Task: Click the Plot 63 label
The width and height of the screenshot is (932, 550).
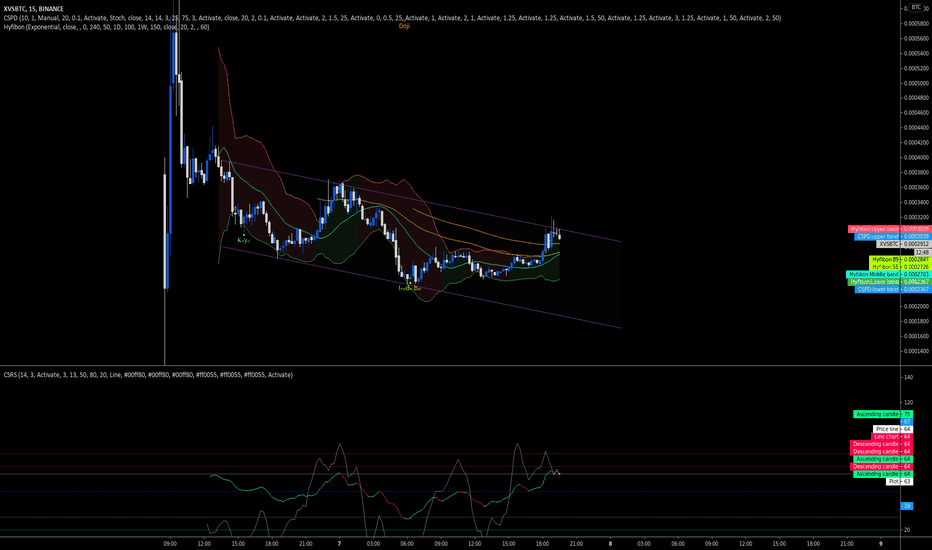Action: coord(899,482)
